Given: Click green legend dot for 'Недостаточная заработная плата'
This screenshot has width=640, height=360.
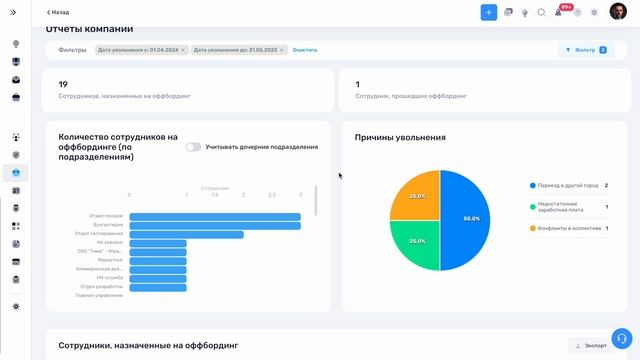Looking at the screenshot, I should pyautogui.click(x=532, y=207).
